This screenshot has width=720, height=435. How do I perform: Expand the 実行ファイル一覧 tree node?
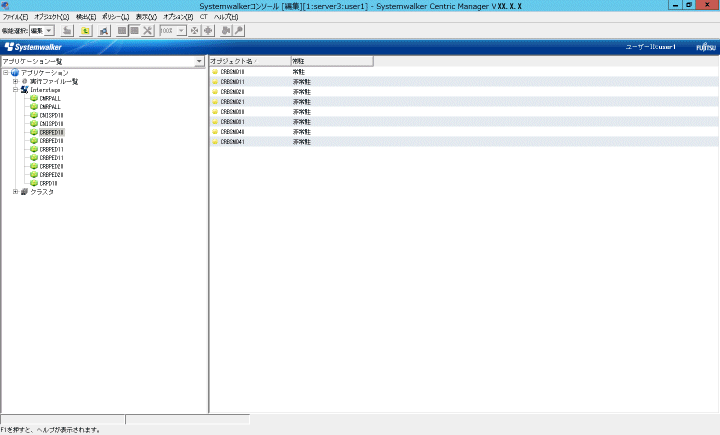(x=15, y=81)
